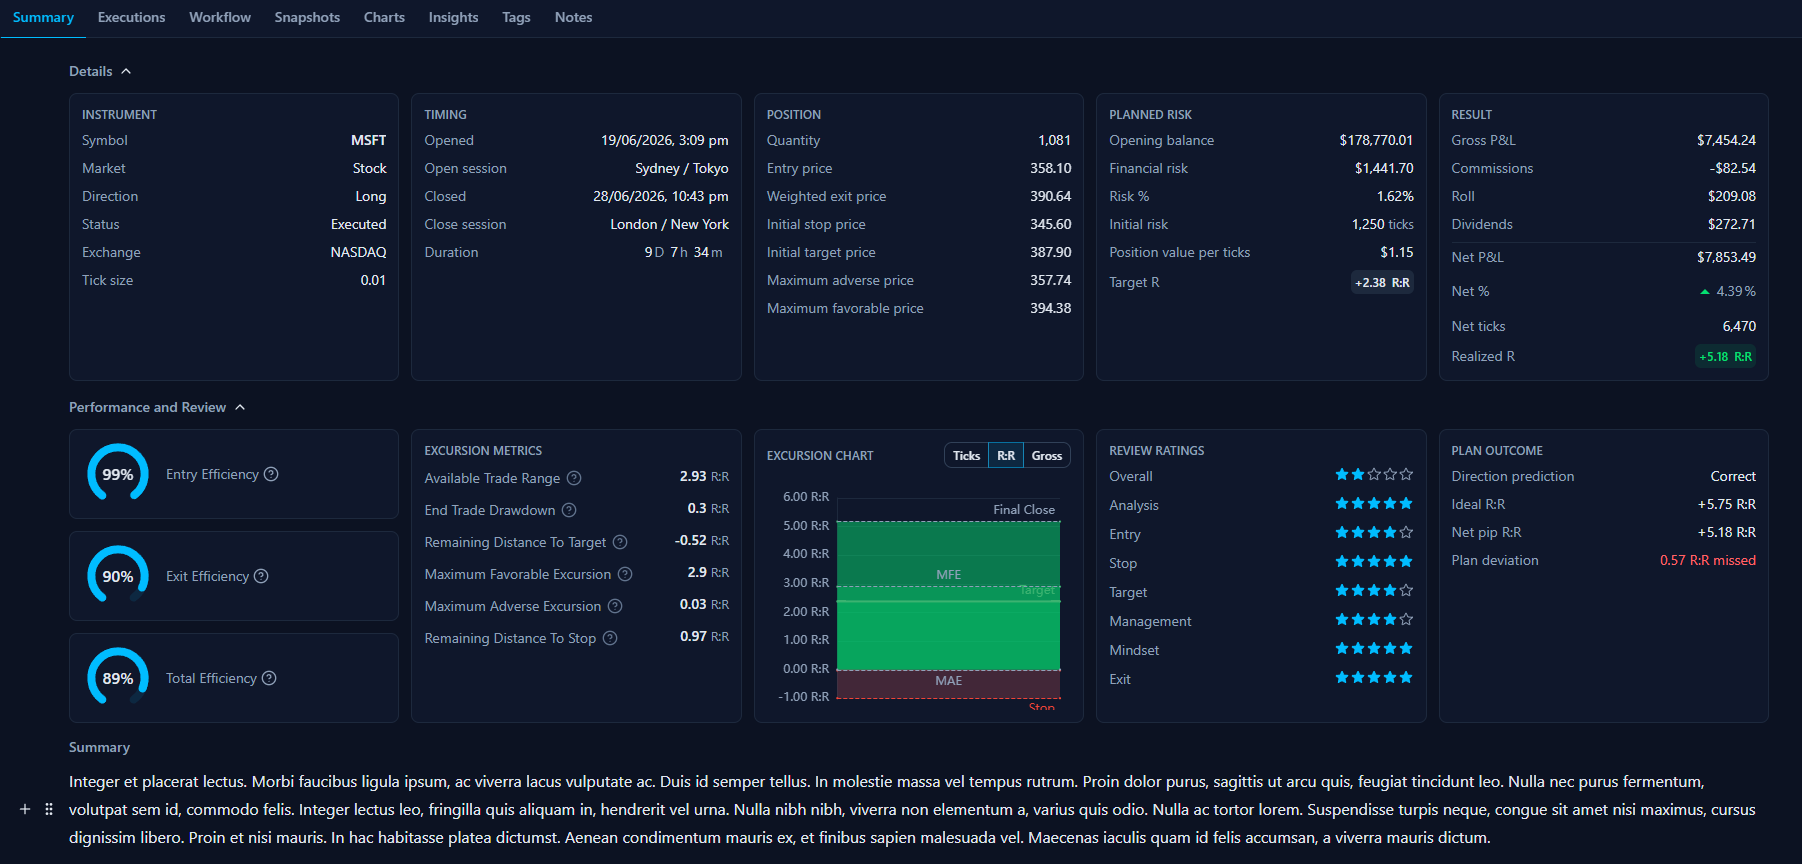The height and width of the screenshot is (864, 1802).
Task: Switch to the Workflow tab
Action: point(220,18)
